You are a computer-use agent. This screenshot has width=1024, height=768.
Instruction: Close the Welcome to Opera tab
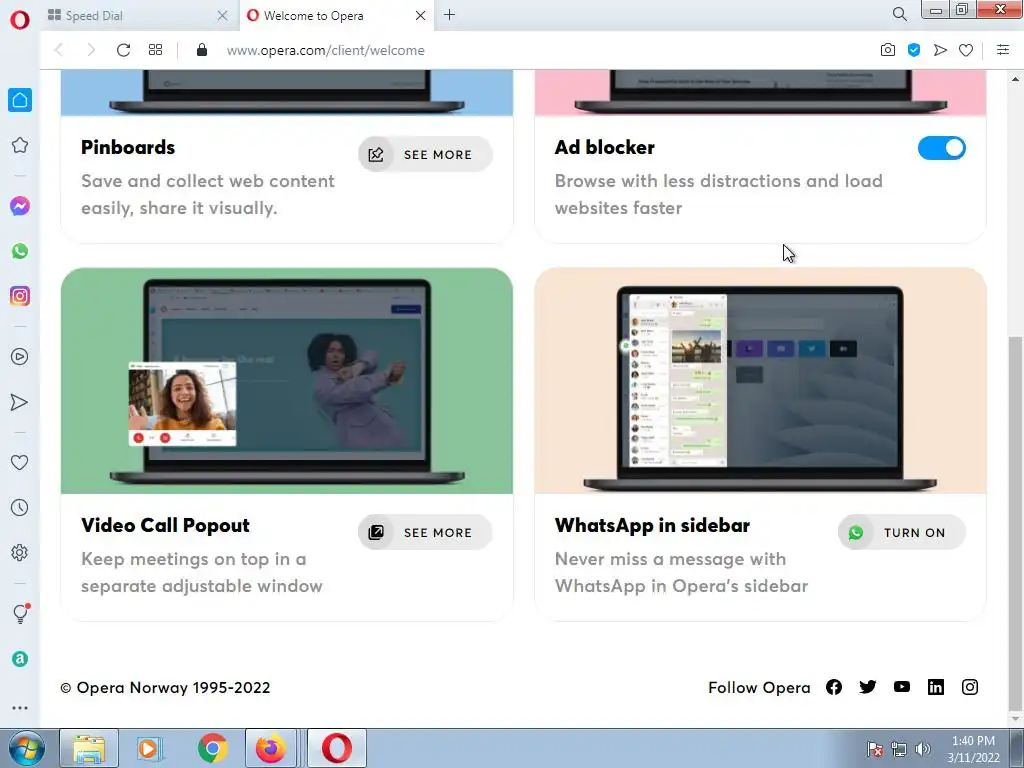[x=421, y=16]
